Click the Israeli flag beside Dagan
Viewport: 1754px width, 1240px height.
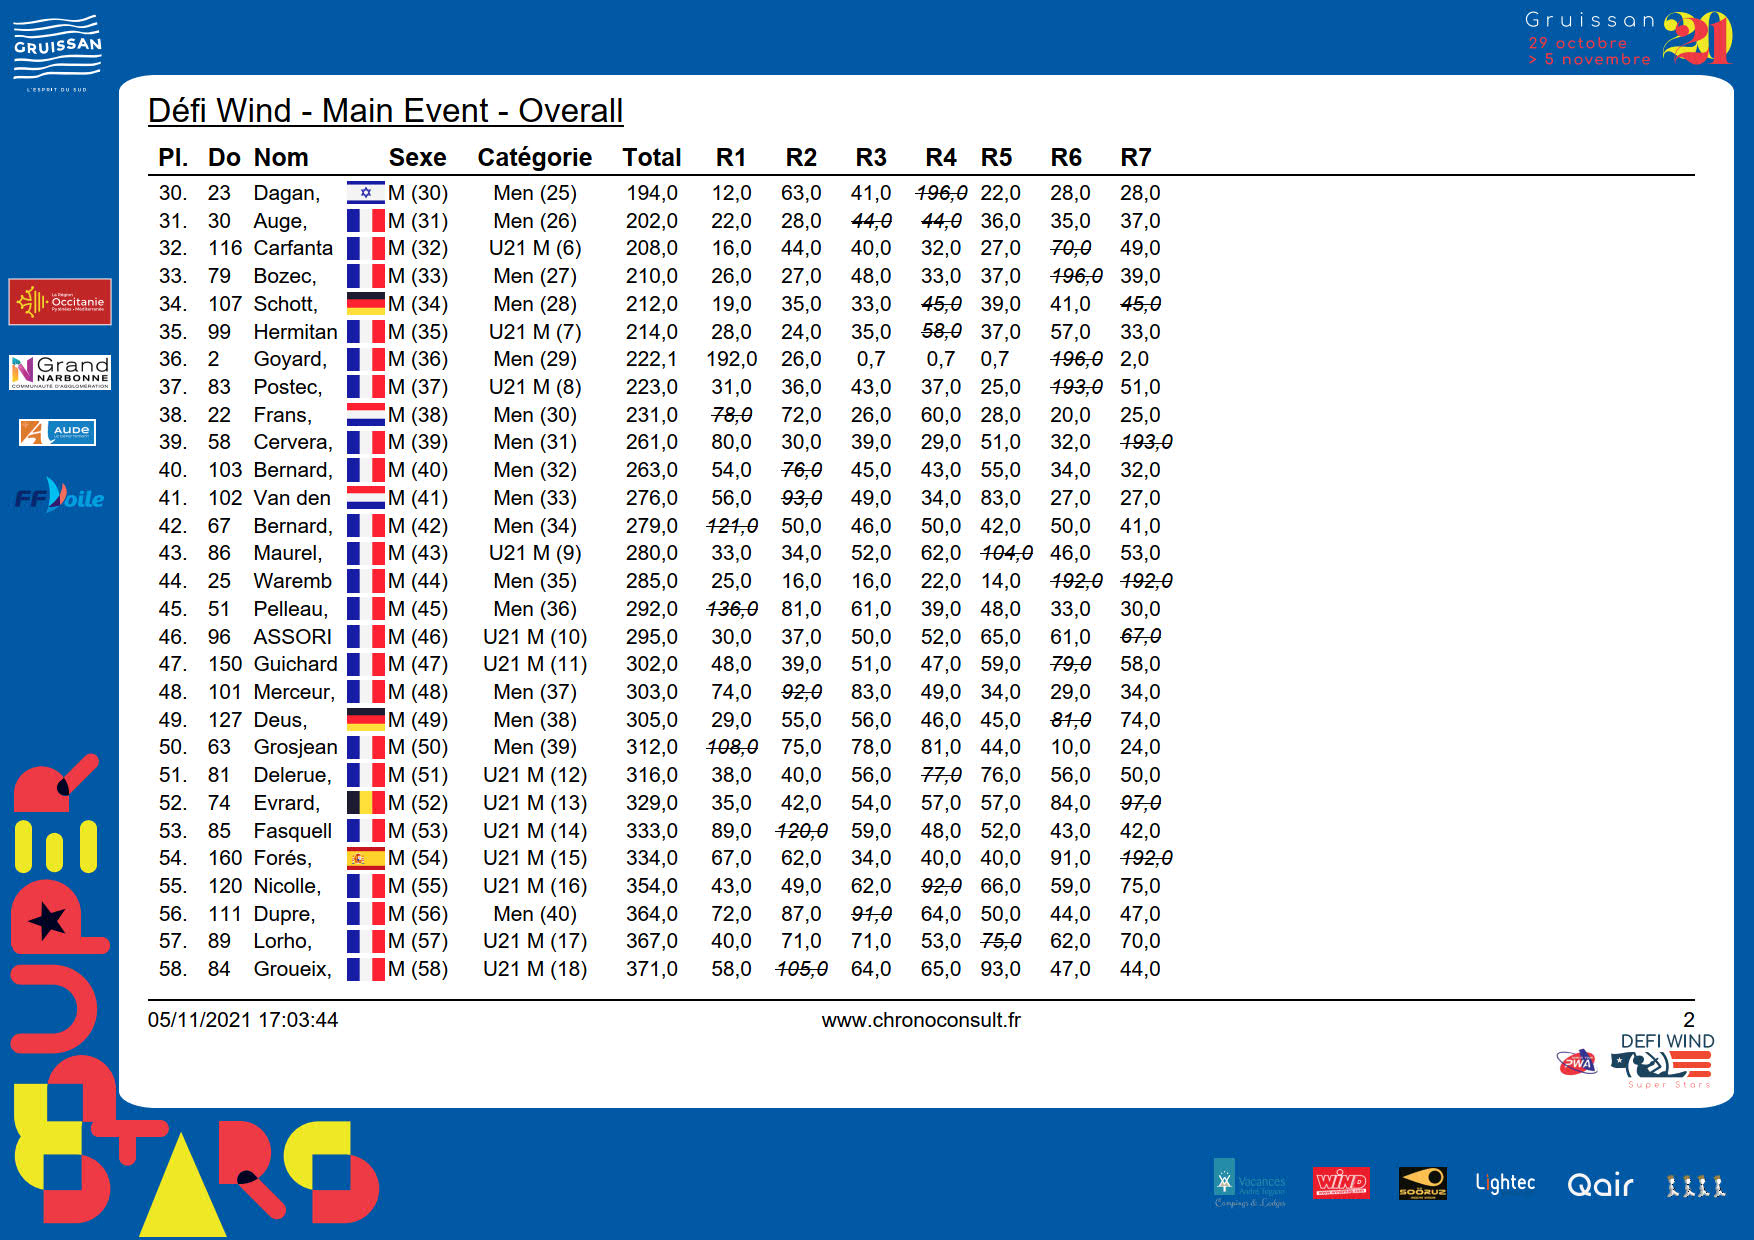tap(365, 193)
